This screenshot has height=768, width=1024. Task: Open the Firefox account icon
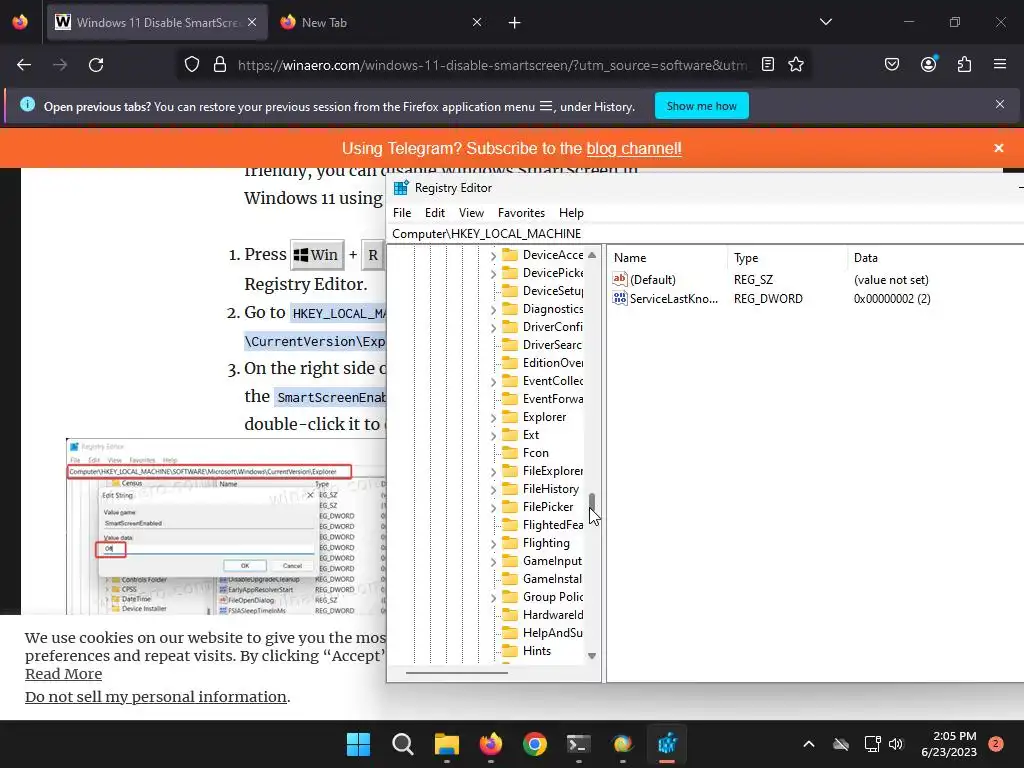[x=928, y=65]
